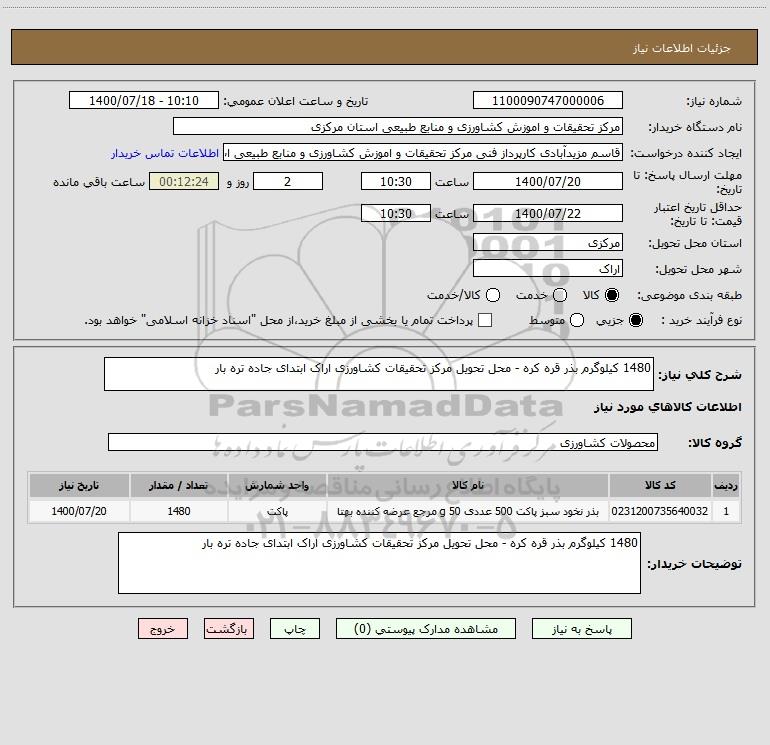Click کد کالا column header
770x745 pixels.
tap(660, 485)
